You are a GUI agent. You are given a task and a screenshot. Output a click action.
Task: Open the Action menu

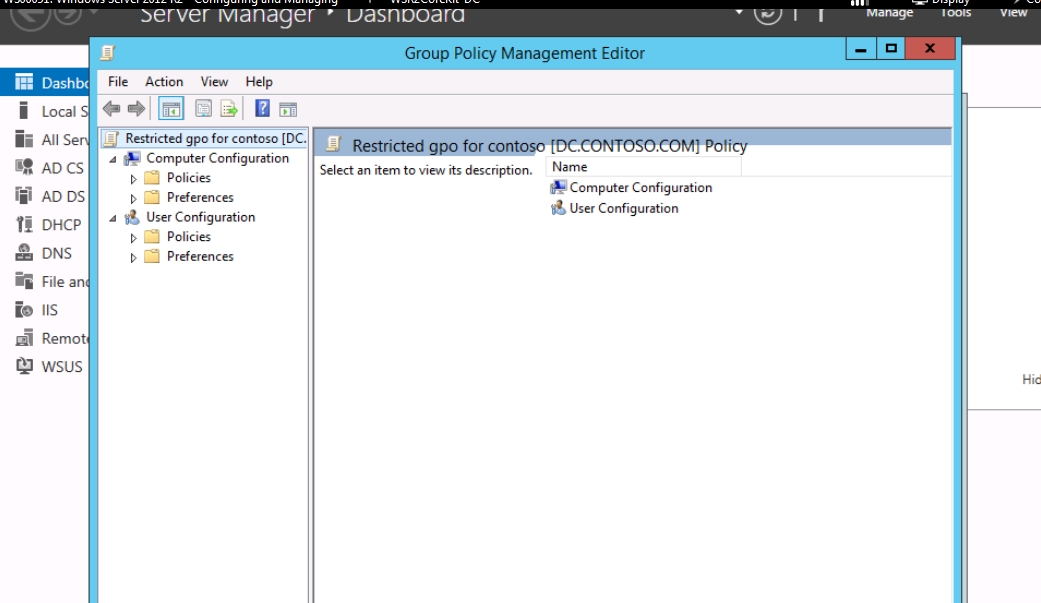coord(164,82)
